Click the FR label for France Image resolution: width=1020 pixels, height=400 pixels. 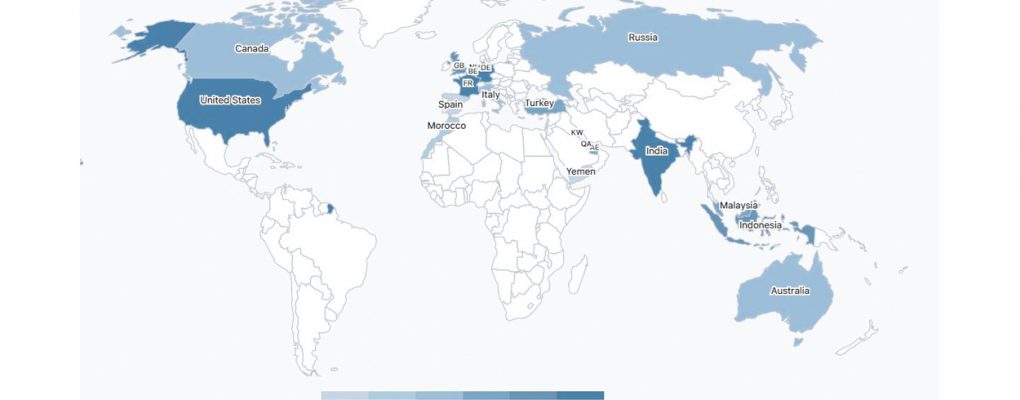click(467, 84)
